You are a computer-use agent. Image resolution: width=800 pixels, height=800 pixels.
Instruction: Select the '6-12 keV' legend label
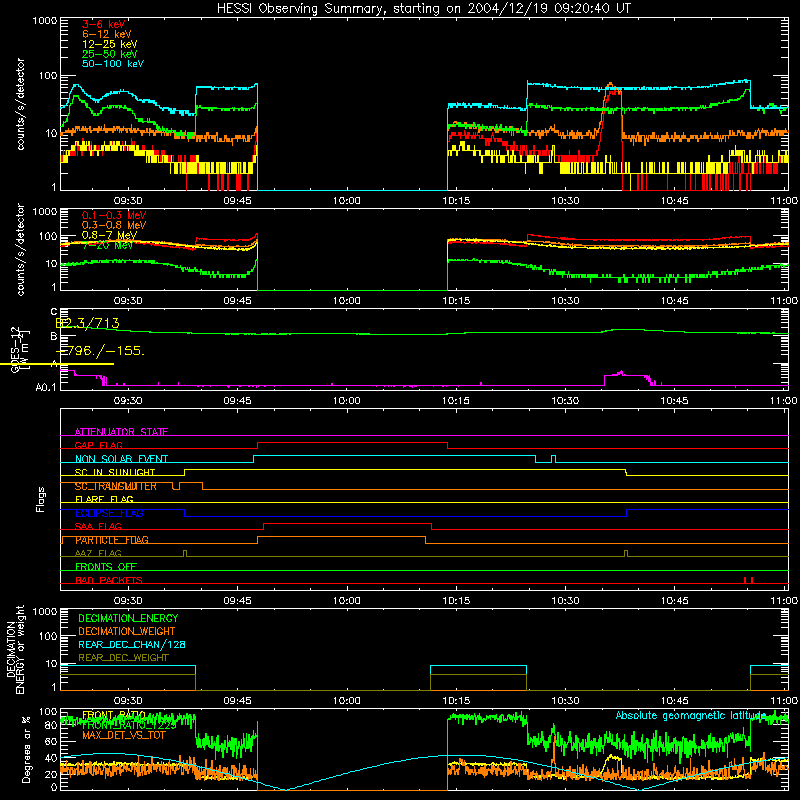point(107,34)
